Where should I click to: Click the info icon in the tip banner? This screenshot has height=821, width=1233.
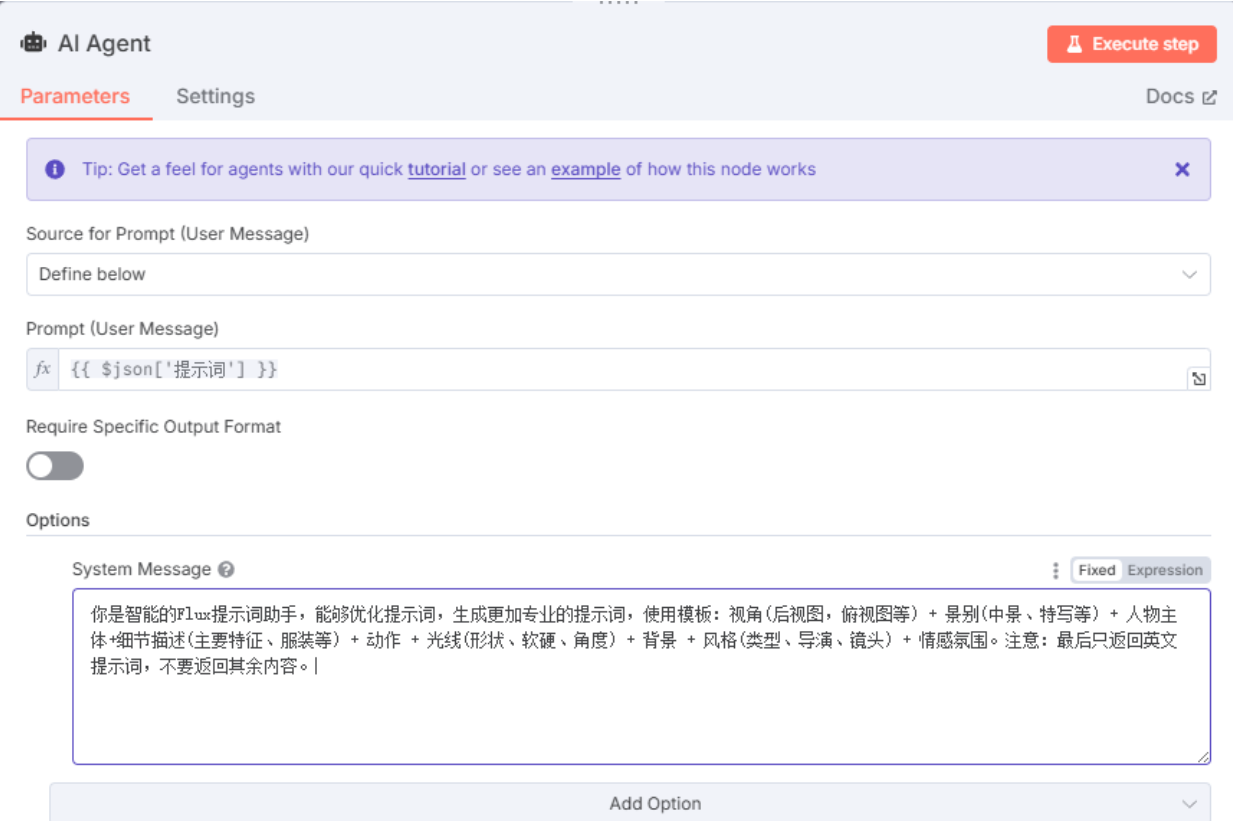coord(56,169)
